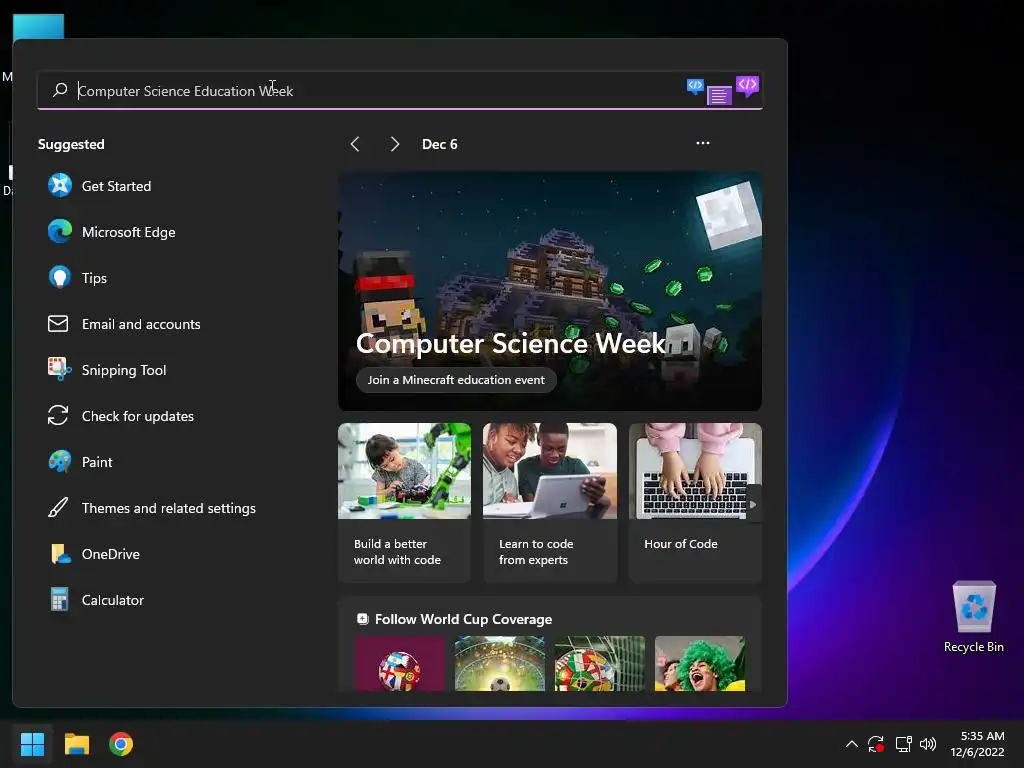Open Get Started app icon
Screen dimensions: 1024x768
[59, 185]
